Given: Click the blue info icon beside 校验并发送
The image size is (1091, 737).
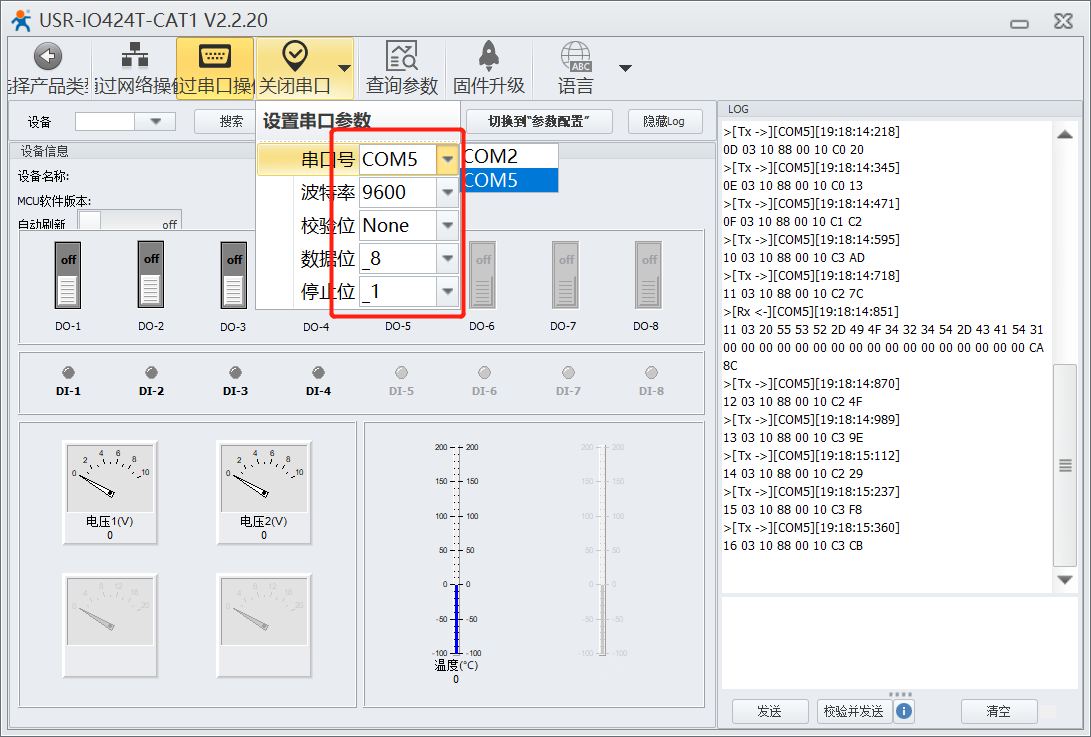Looking at the screenshot, I should click(904, 711).
